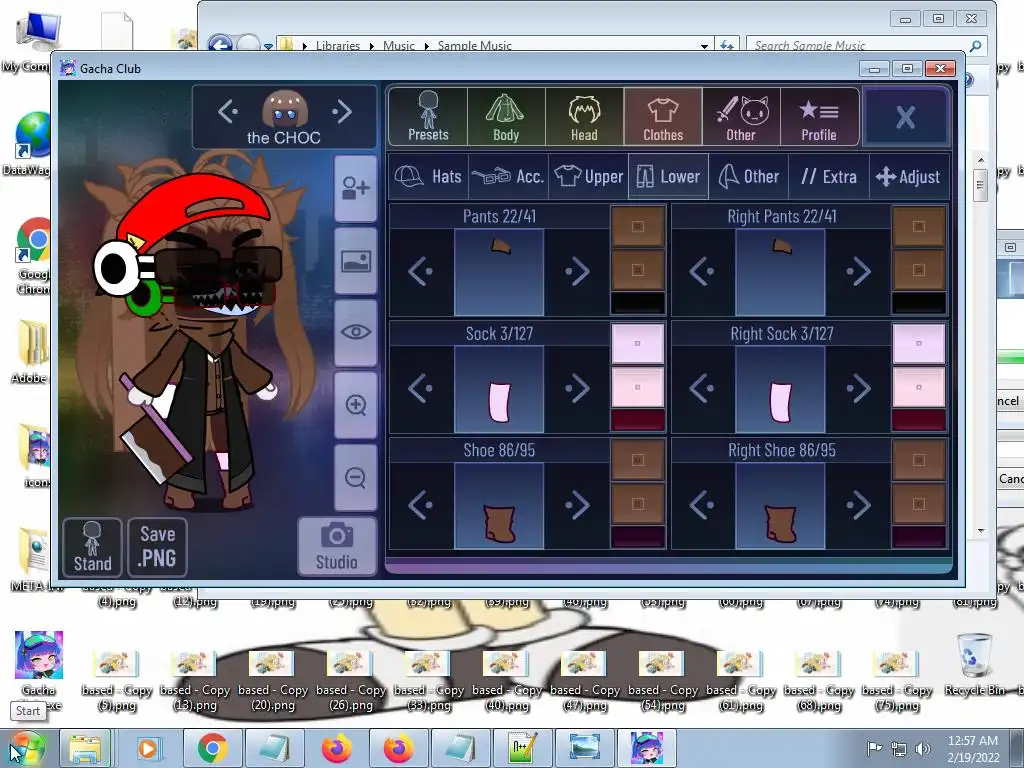Click the add character icon
This screenshot has height=768, width=1024.
point(355,188)
